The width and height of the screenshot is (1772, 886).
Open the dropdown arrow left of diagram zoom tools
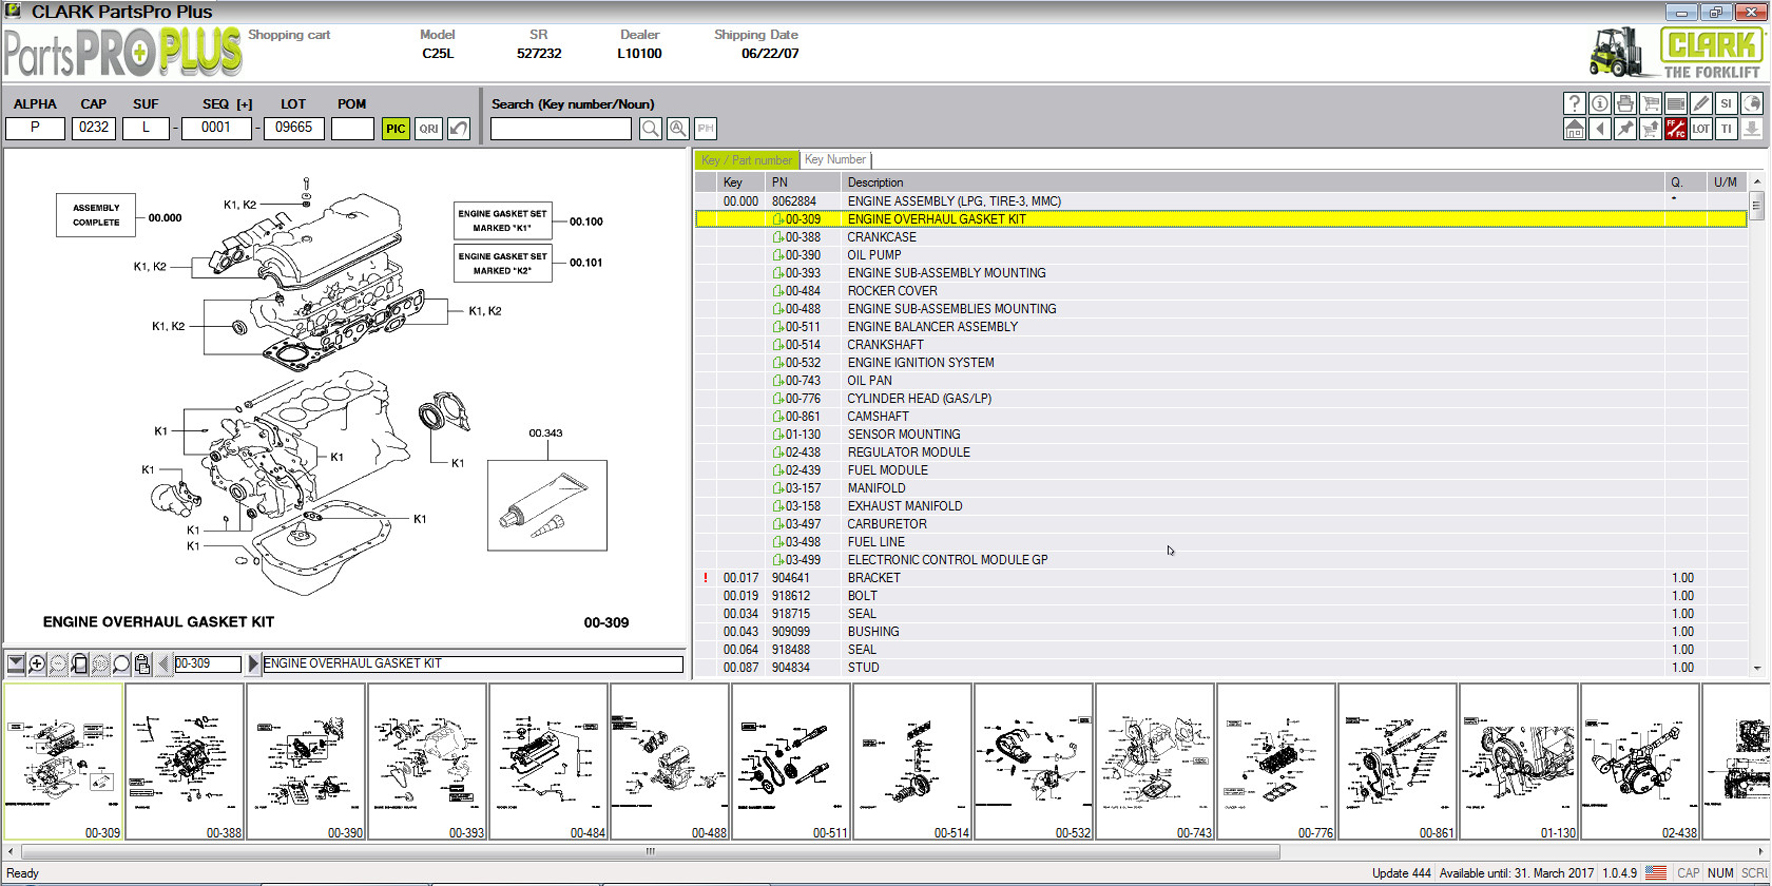coord(16,664)
